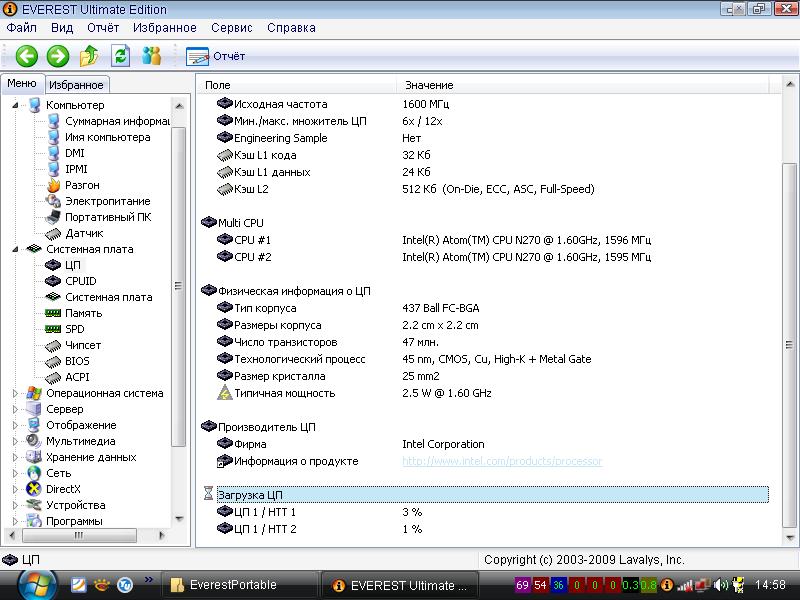The image size is (800, 600).
Task: Select Имя компьютера in the tree
Action: point(108,137)
